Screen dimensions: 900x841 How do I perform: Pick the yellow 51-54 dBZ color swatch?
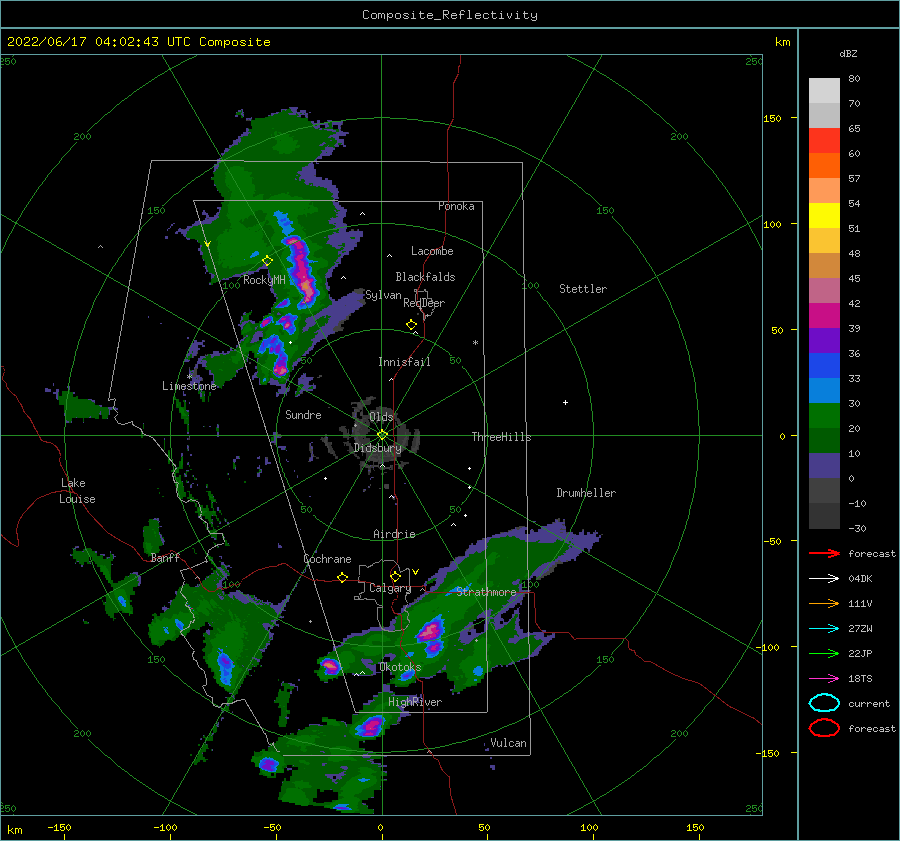pyautogui.click(x=824, y=216)
